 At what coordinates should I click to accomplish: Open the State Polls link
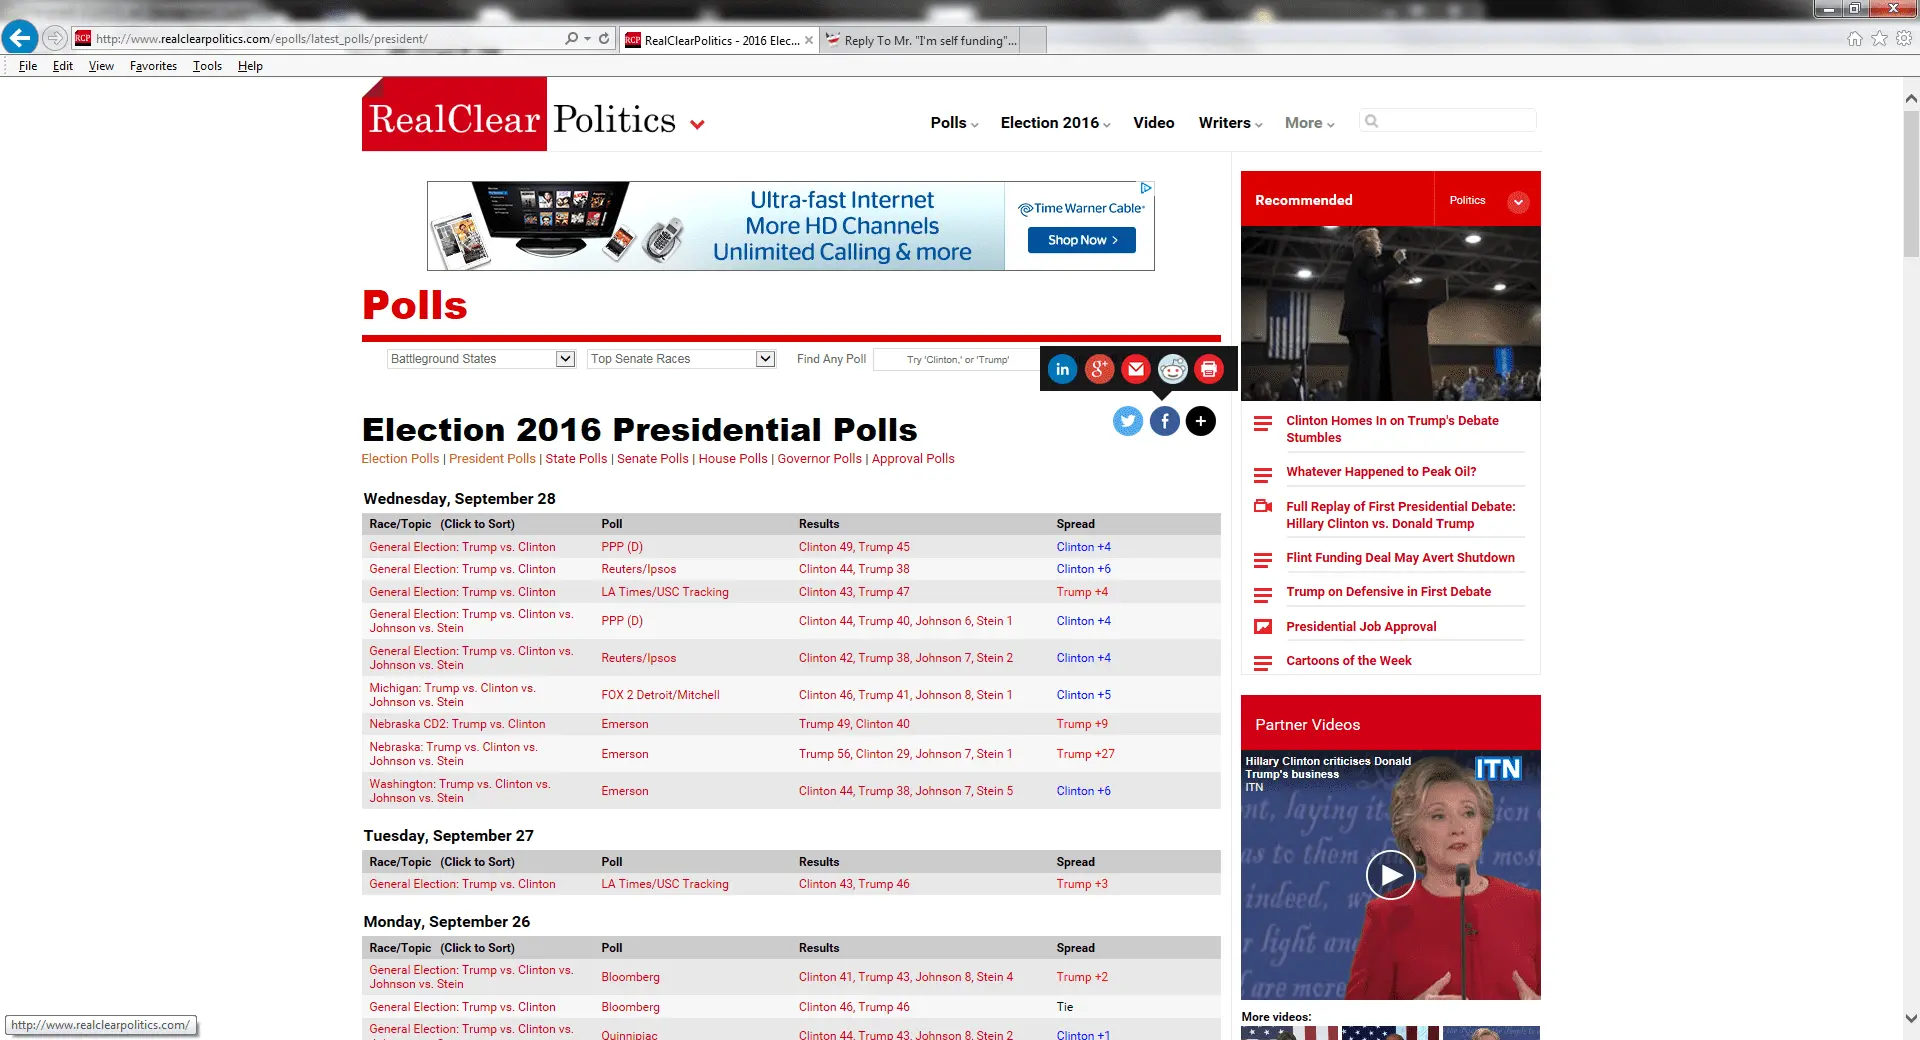click(576, 459)
